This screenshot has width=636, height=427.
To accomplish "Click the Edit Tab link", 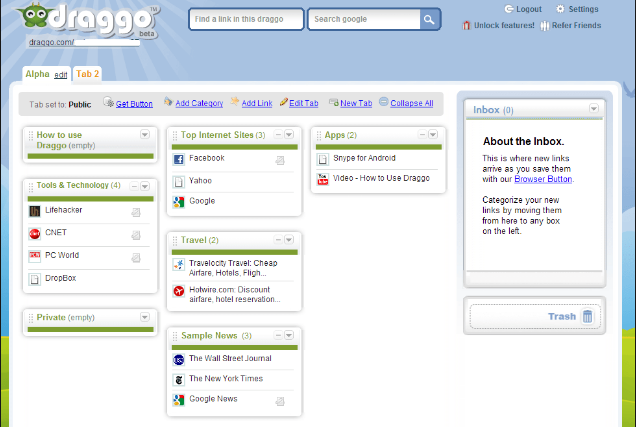I will click(x=303, y=103).
